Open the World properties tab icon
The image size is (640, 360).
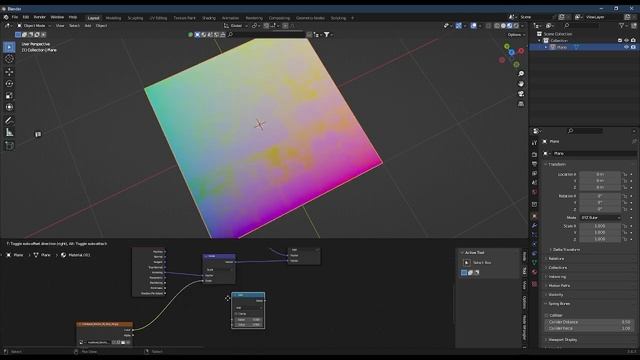coord(534,192)
